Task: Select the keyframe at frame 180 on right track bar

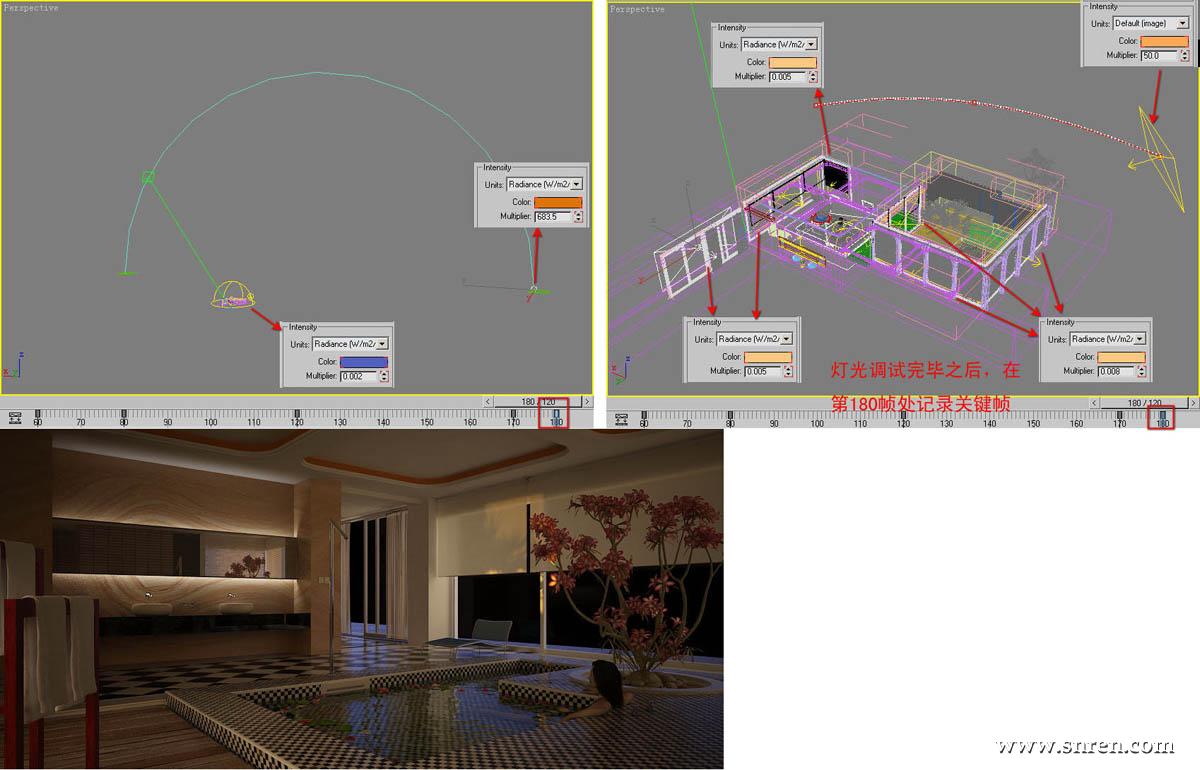Action: pyautogui.click(x=1162, y=414)
